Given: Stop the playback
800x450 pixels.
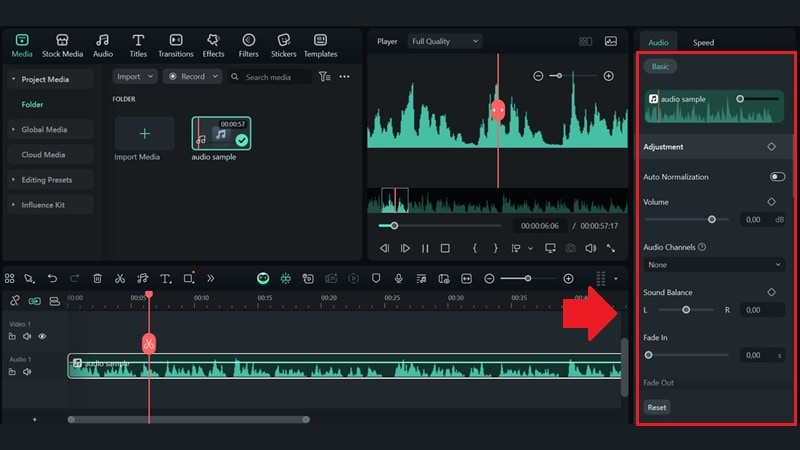Looking at the screenshot, I should [445, 248].
